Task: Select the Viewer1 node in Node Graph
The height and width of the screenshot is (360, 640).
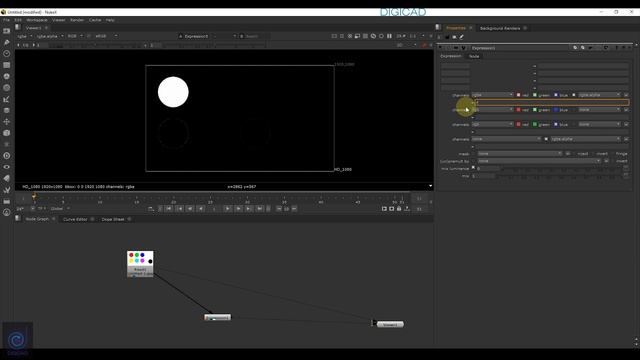Action: tap(390, 324)
